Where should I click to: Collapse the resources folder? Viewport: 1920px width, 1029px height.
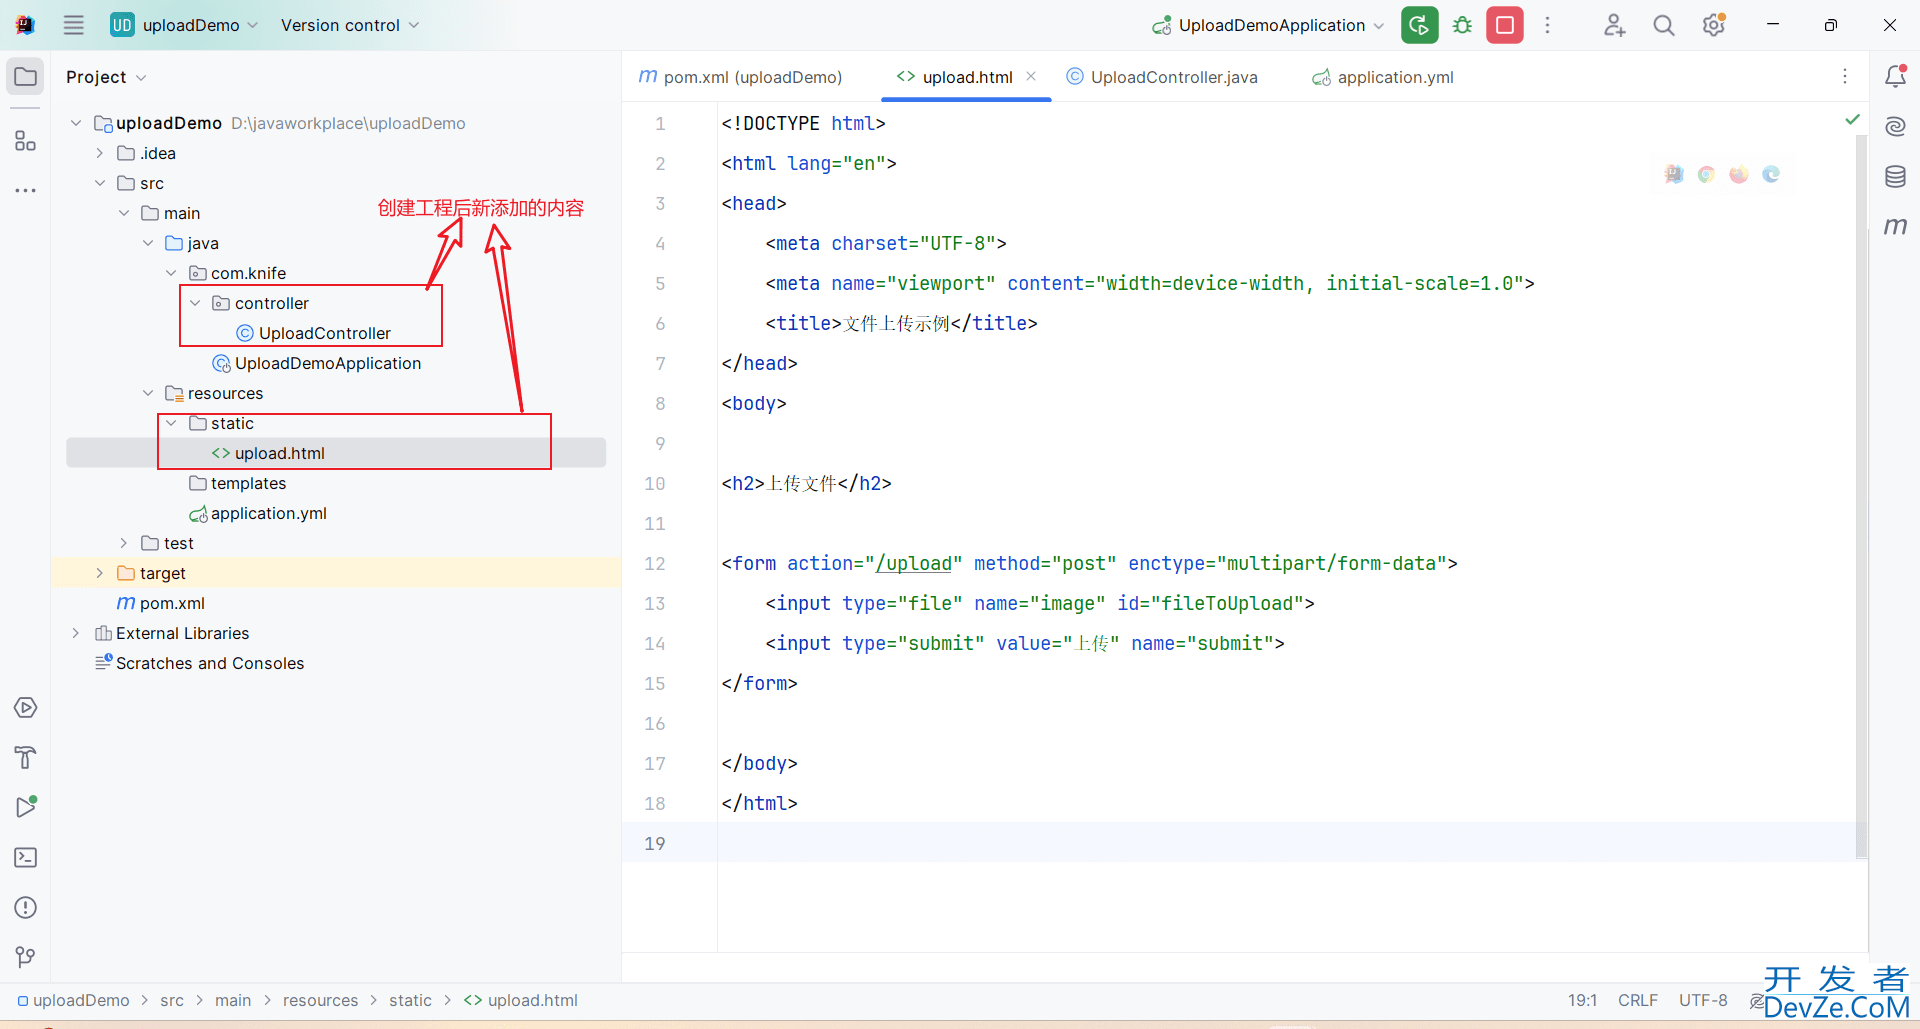click(148, 393)
